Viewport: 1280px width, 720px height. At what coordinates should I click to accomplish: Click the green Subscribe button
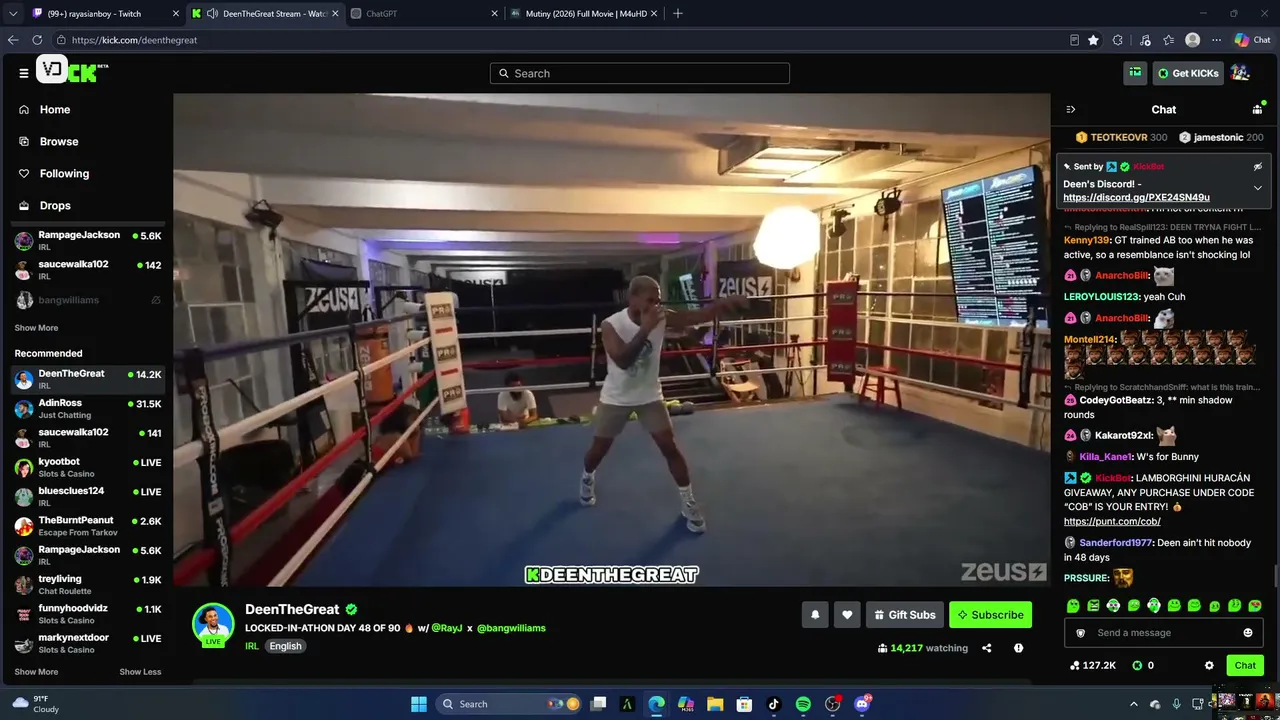[991, 615]
